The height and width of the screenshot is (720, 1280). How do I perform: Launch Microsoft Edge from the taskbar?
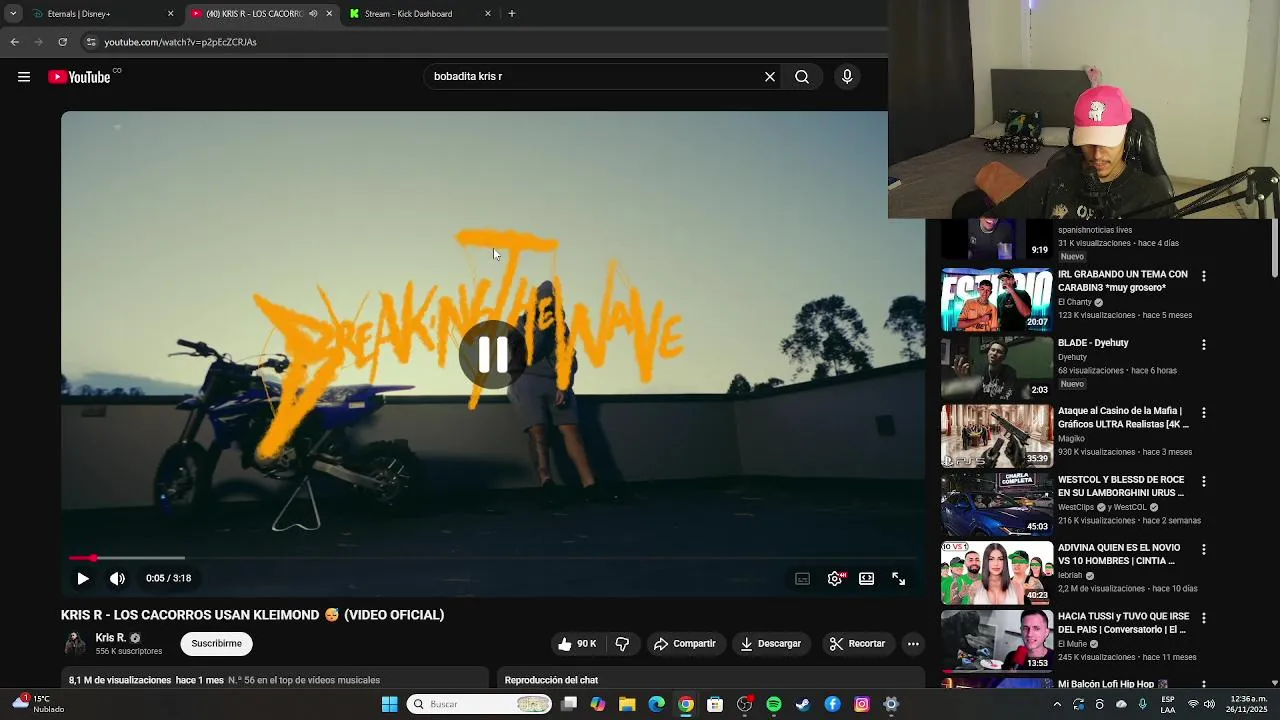tap(656, 704)
